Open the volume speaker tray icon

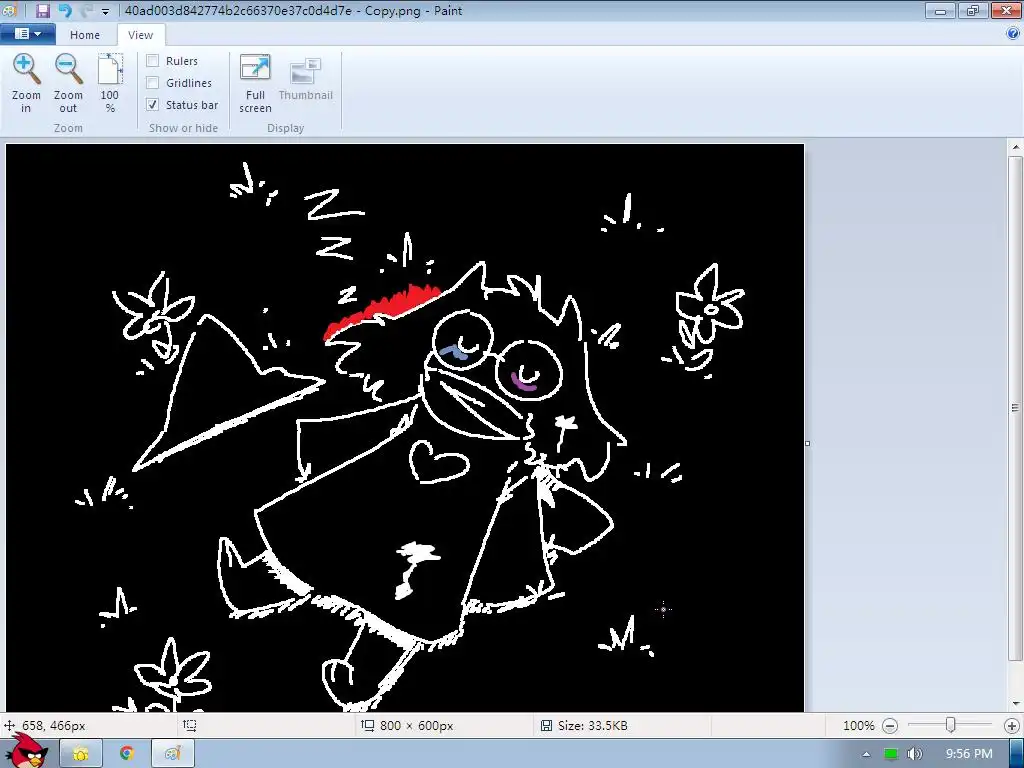click(x=915, y=754)
